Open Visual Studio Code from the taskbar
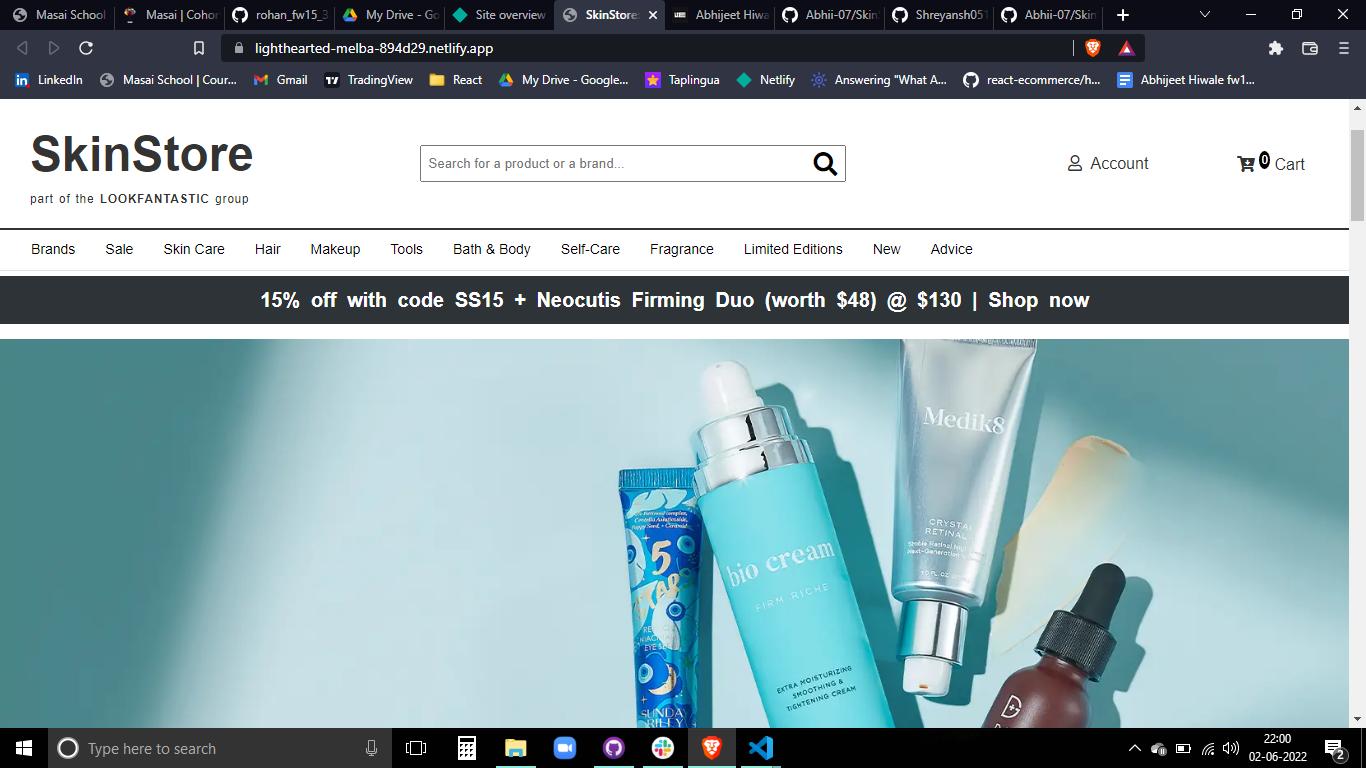Screen dimensions: 1366x768 (x=761, y=748)
